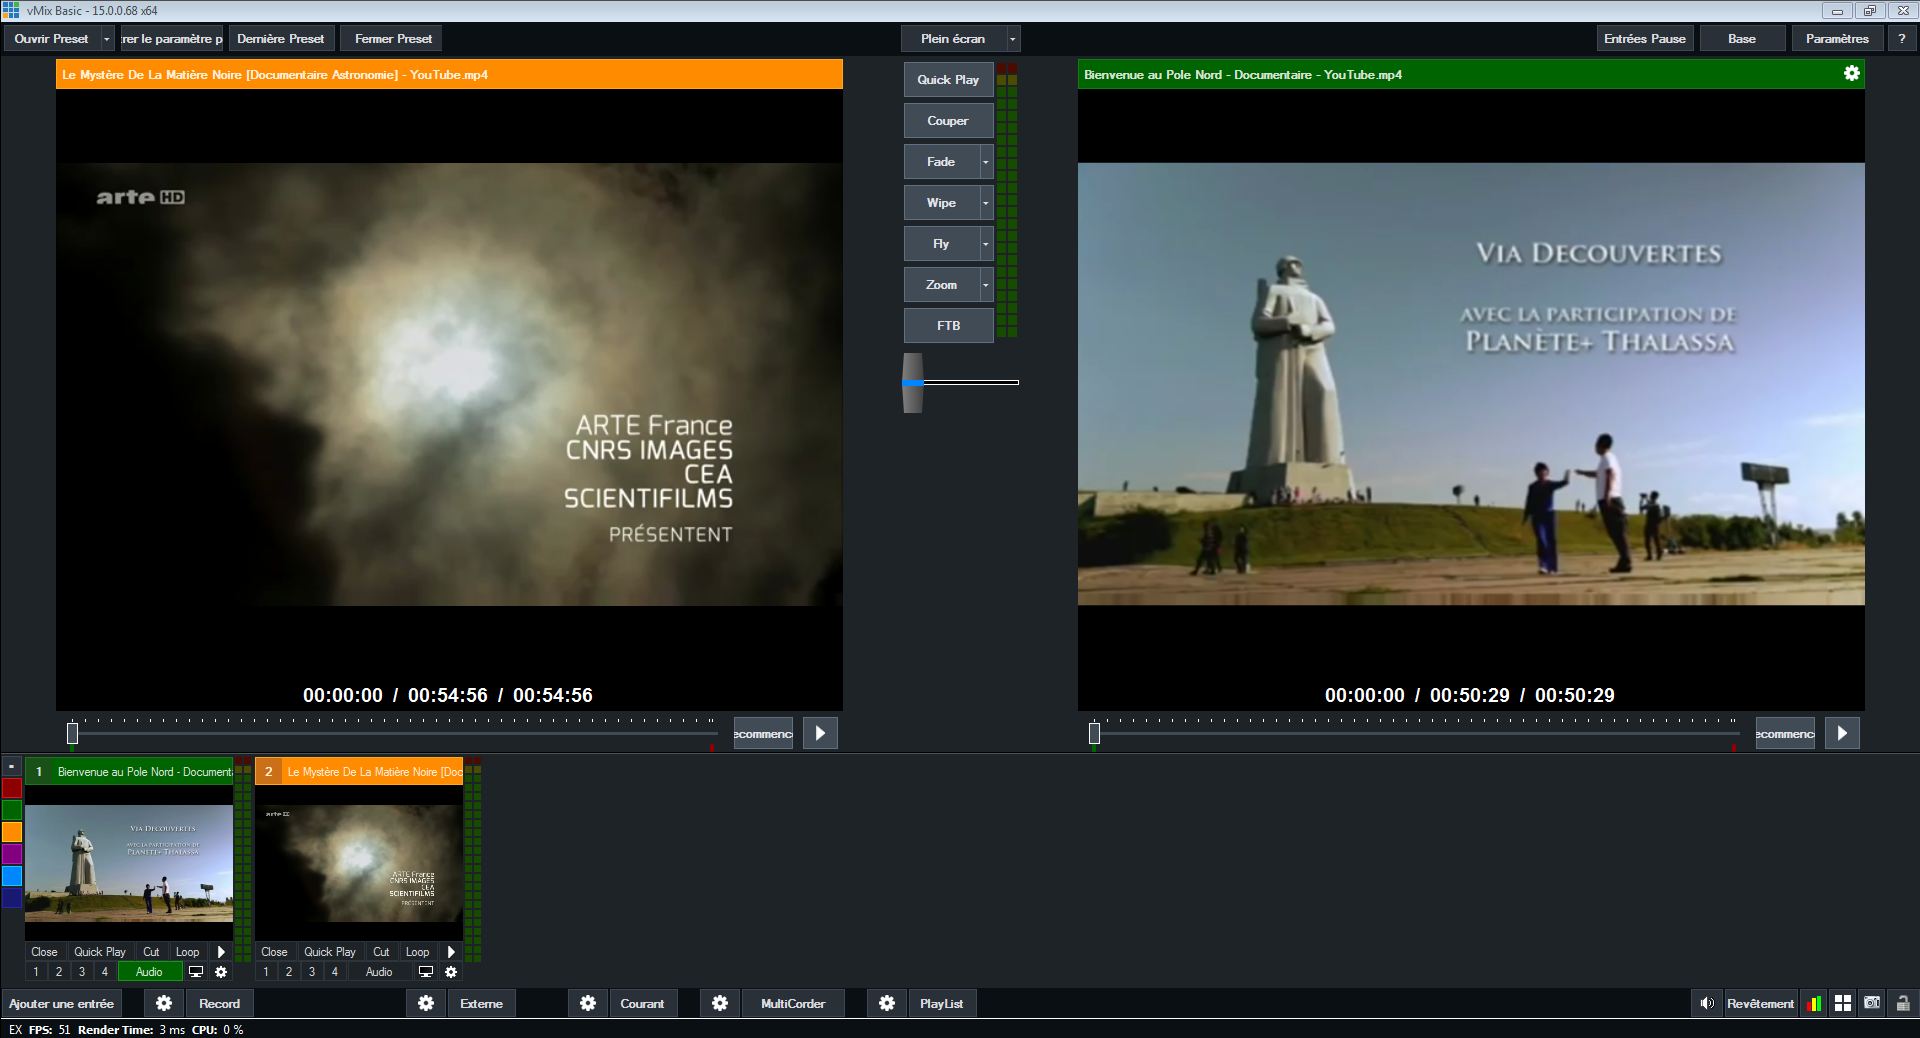Open the Paramètres menu
This screenshot has width=1920, height=1038.
[1837, 39]
